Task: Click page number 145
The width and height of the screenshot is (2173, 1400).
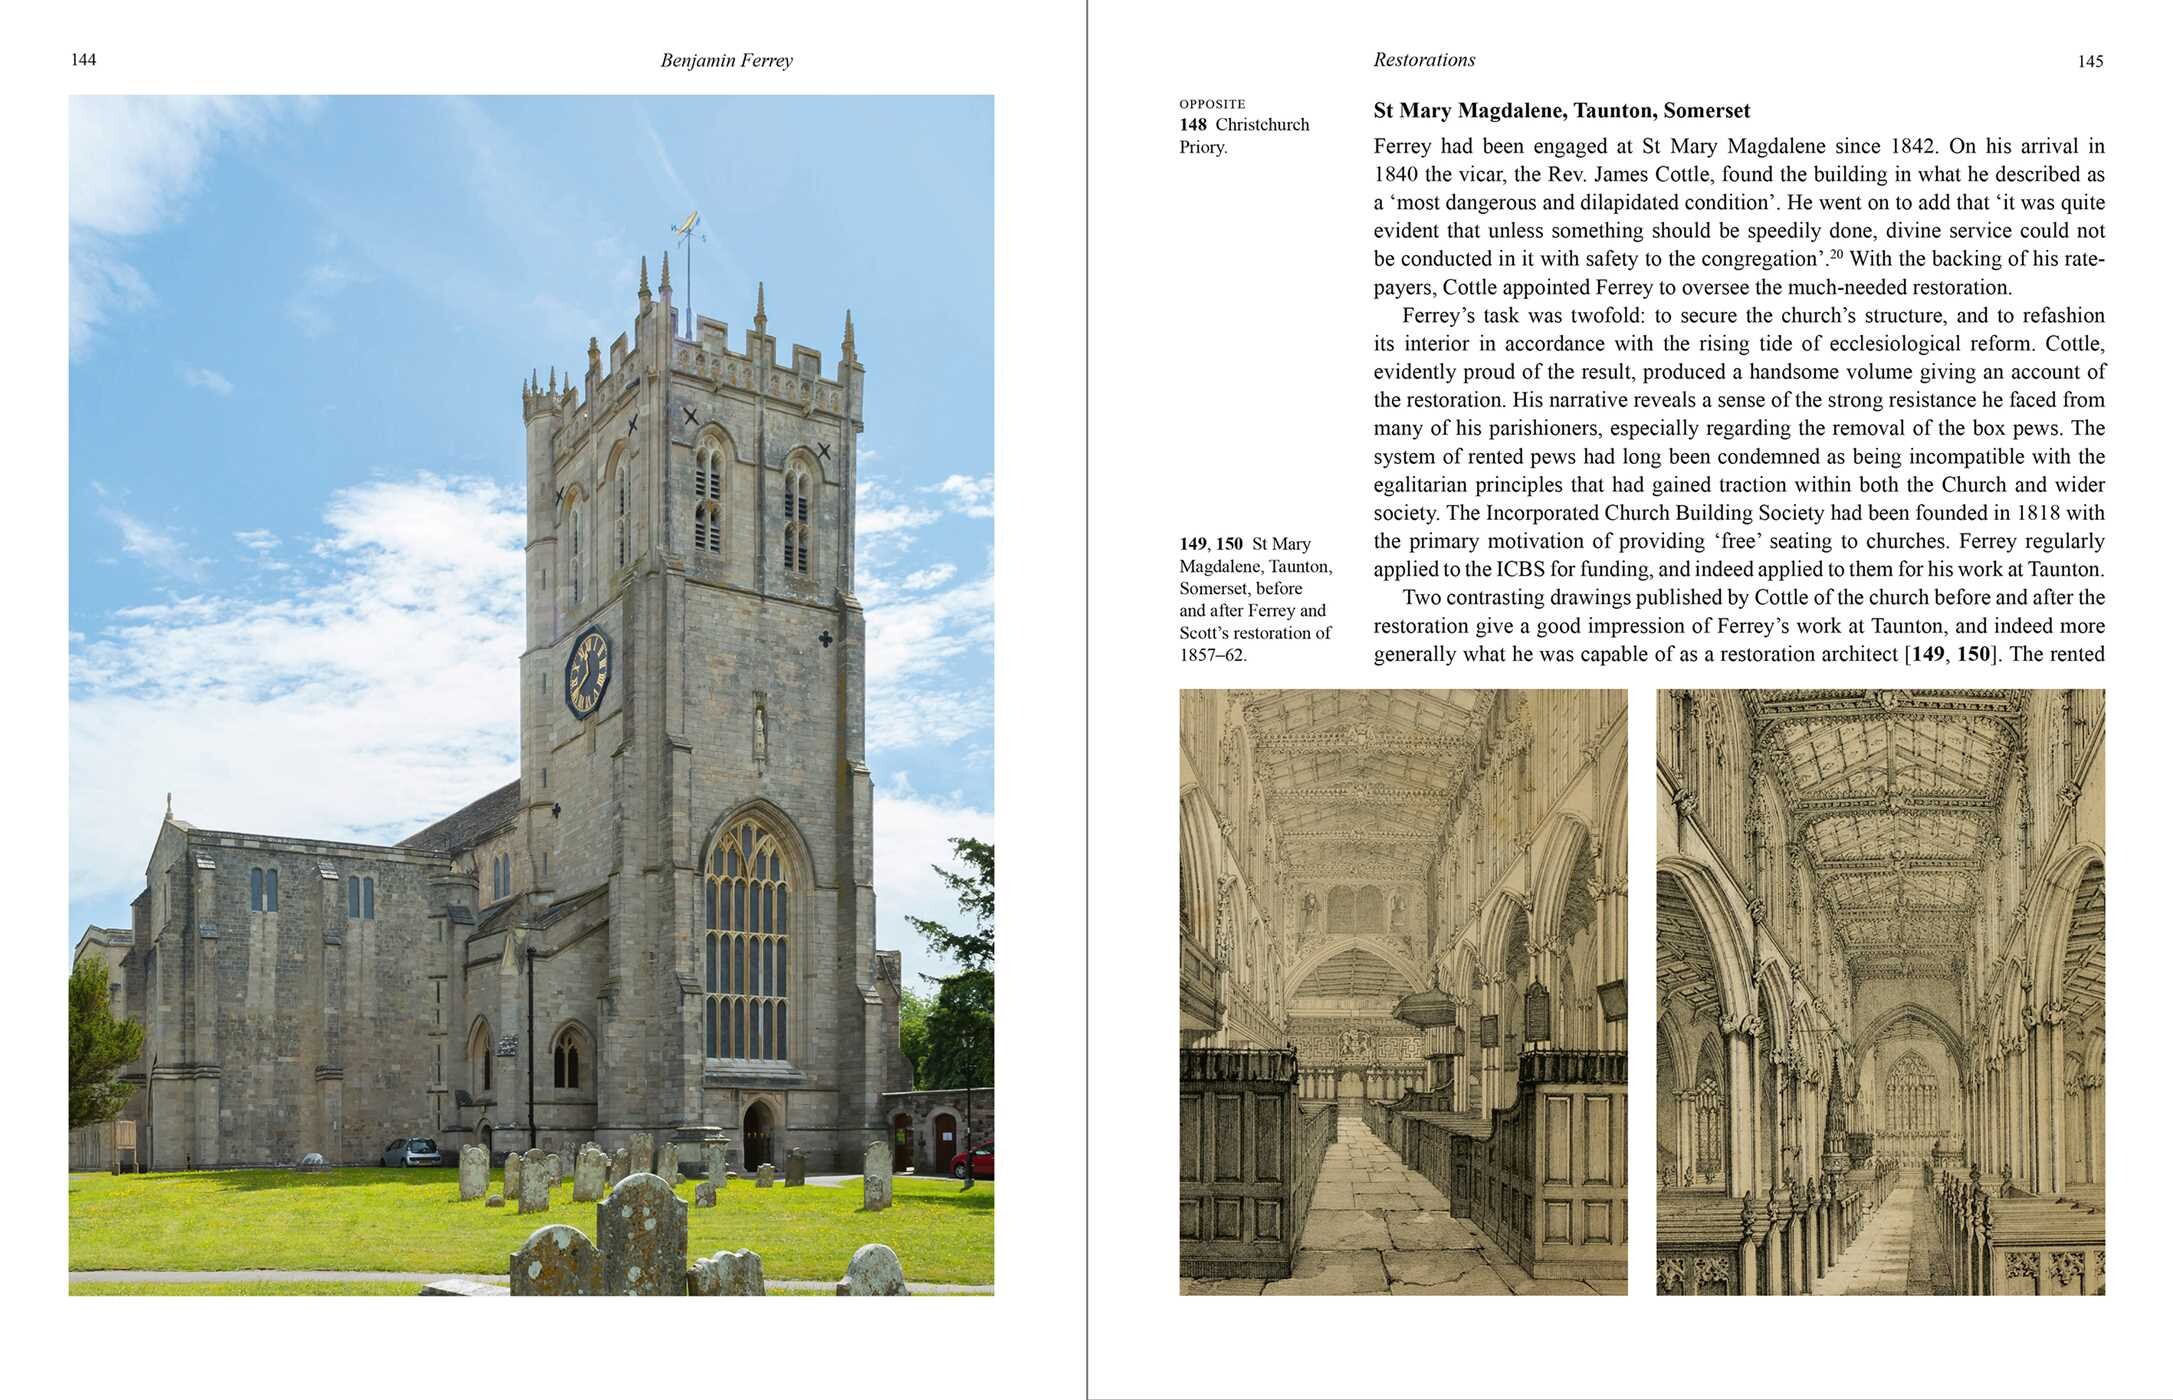Action: point(2090,62)
